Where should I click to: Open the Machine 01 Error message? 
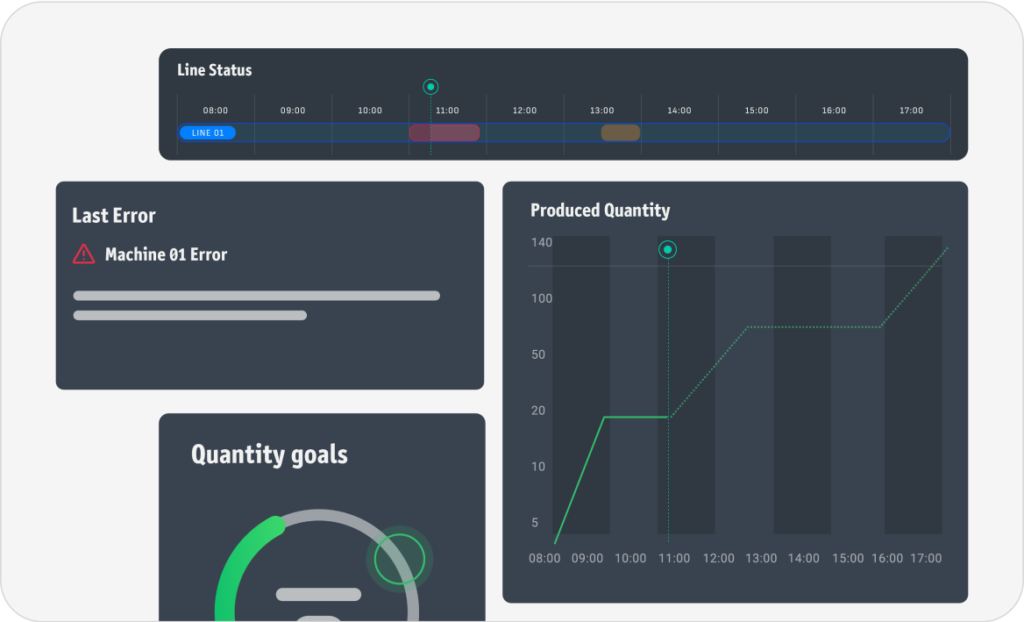coord(166,255)
